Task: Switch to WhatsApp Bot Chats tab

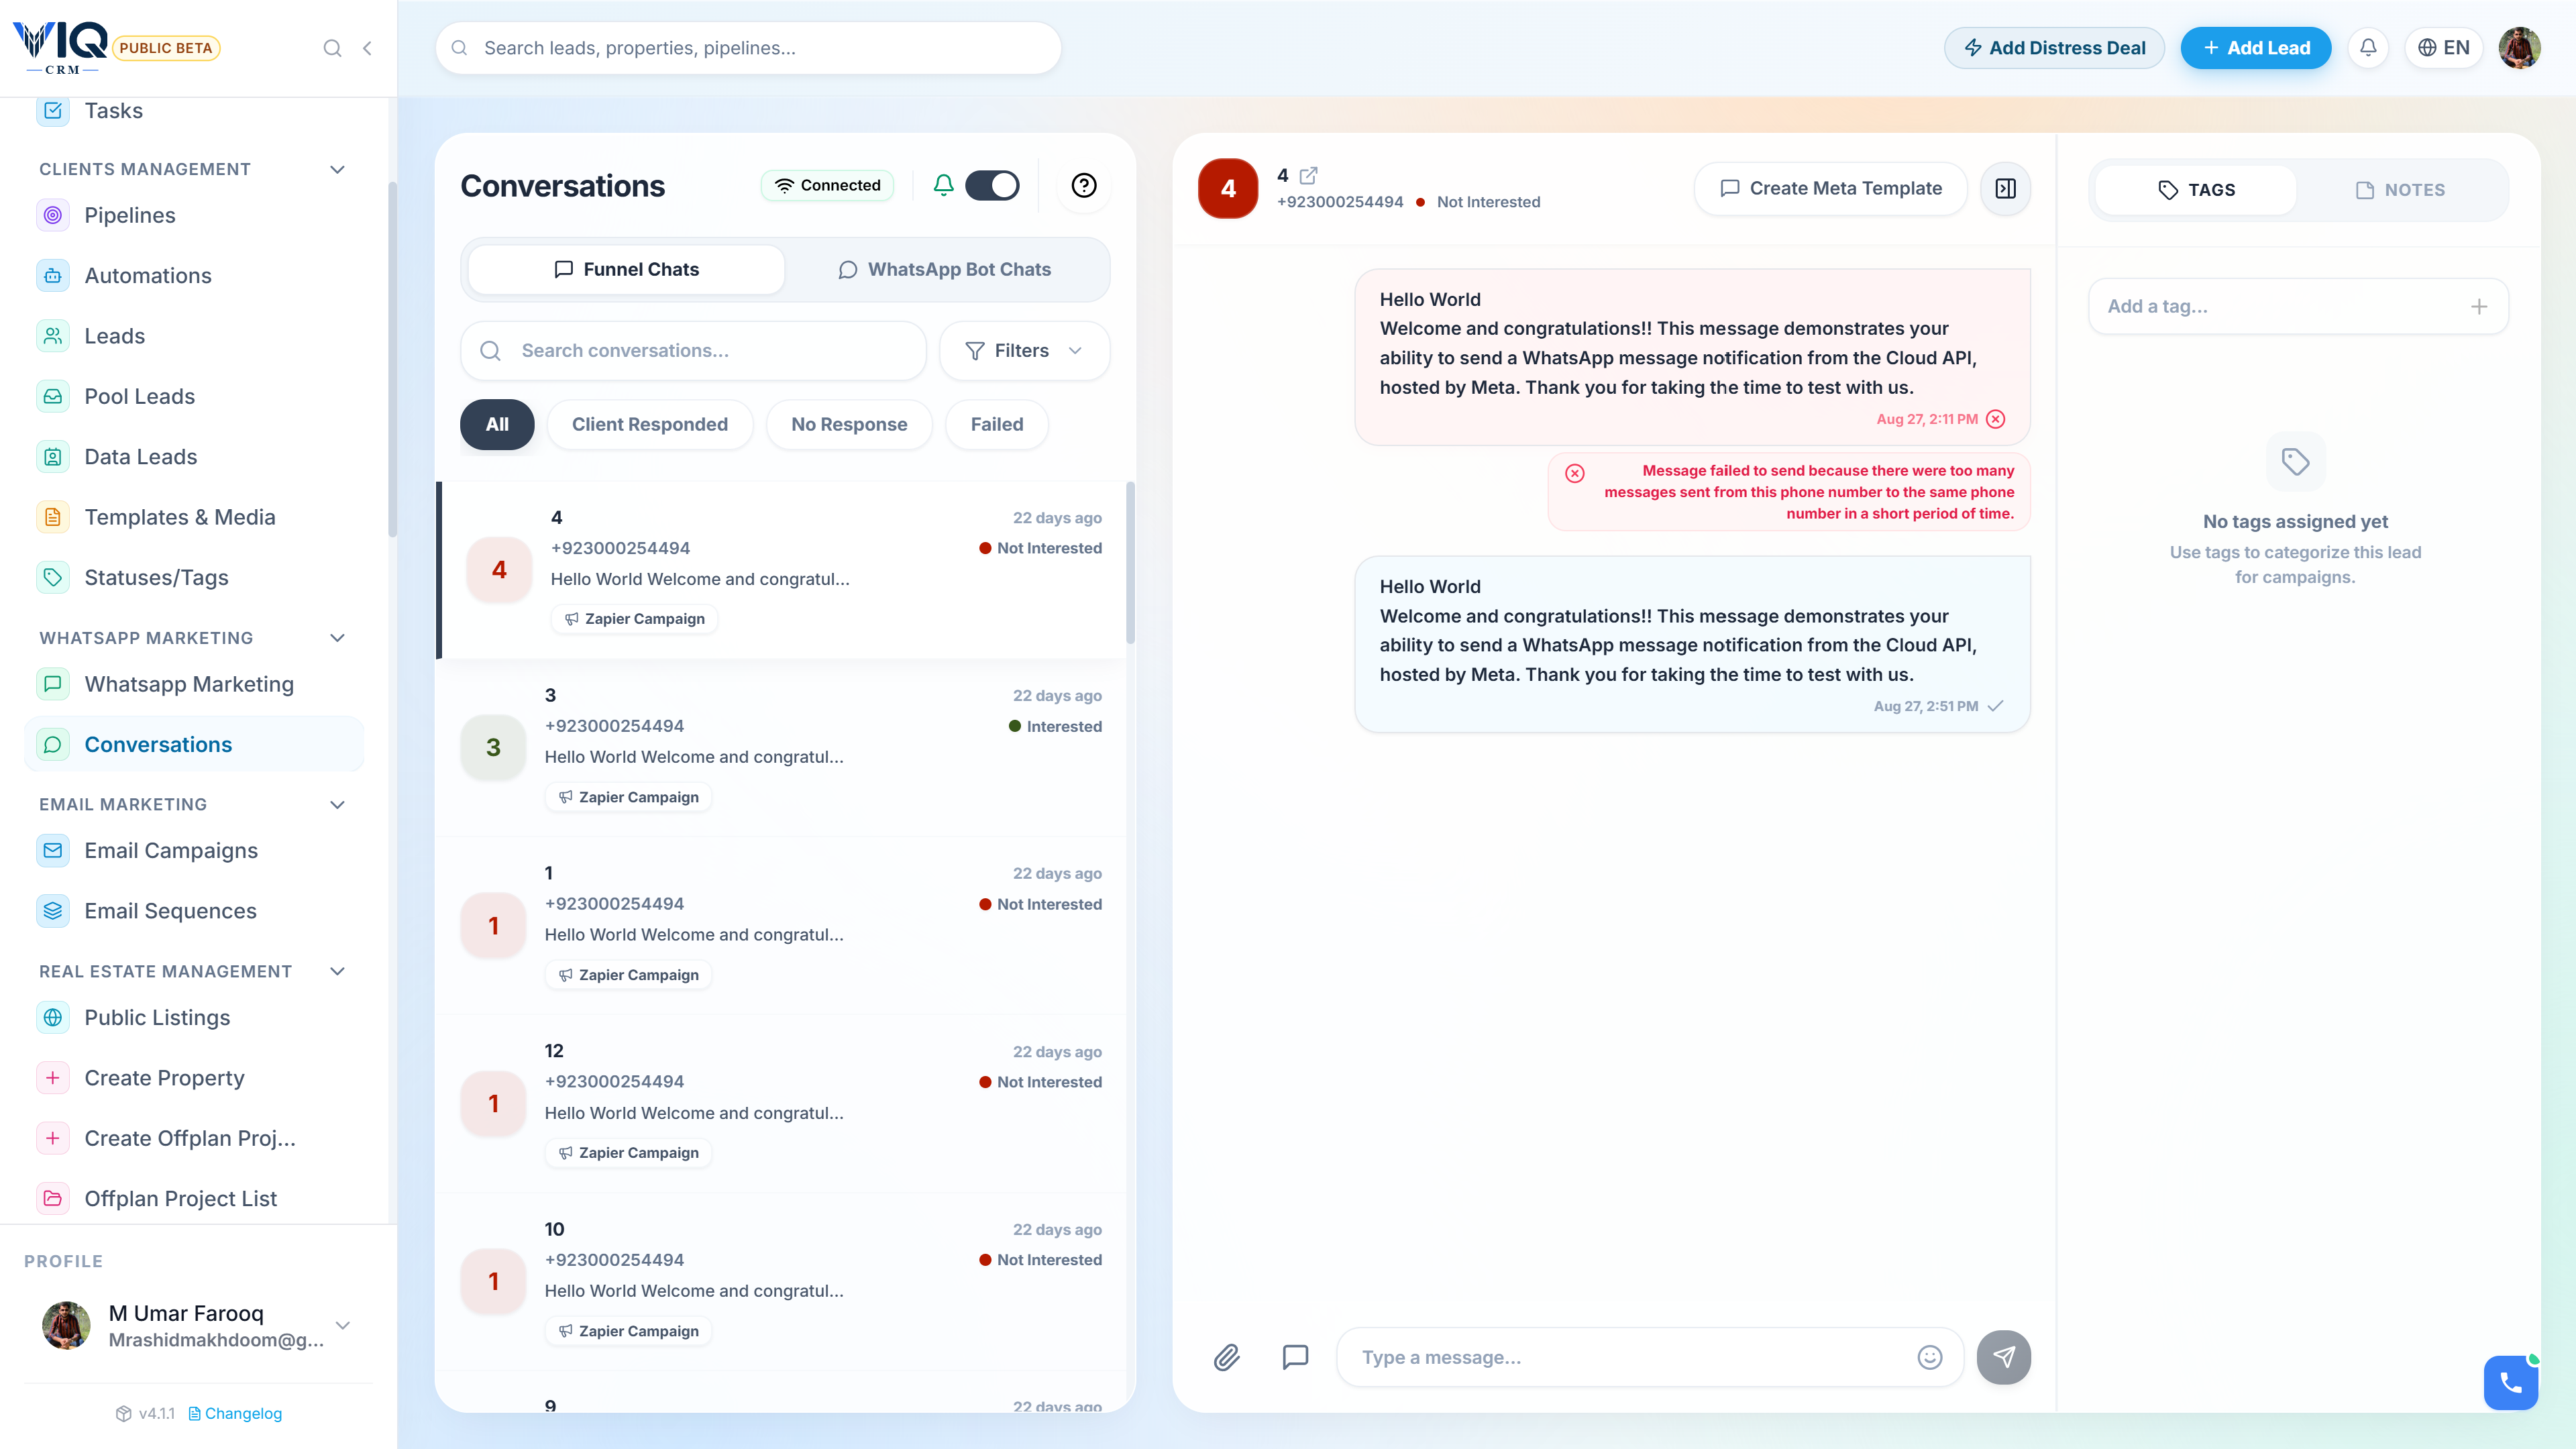Action: click(x=945, y=269)
